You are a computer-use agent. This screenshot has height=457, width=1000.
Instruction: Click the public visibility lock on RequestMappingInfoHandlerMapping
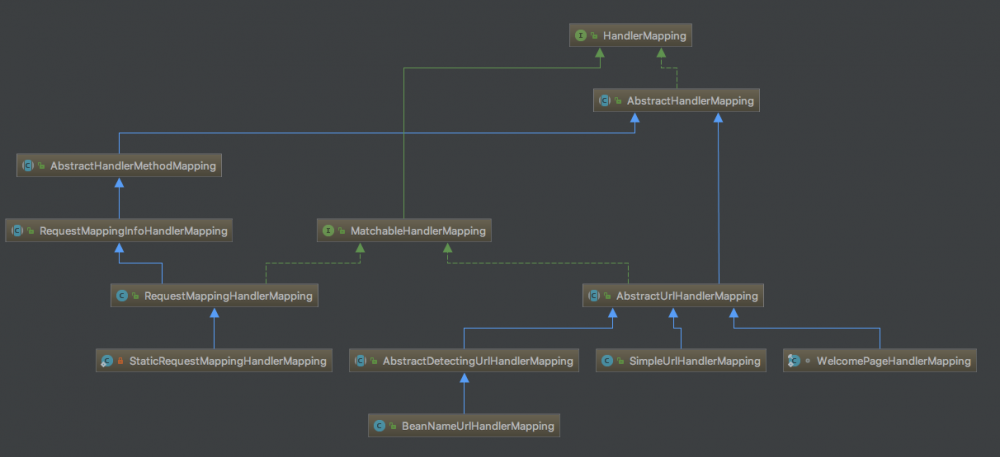[31, 231]
